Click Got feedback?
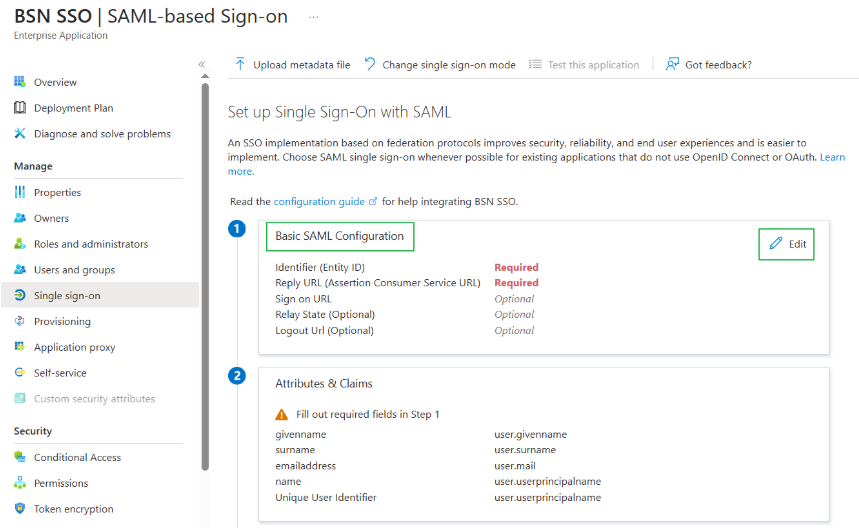Viewport: 859px width, 528px height. pos(708,65)
